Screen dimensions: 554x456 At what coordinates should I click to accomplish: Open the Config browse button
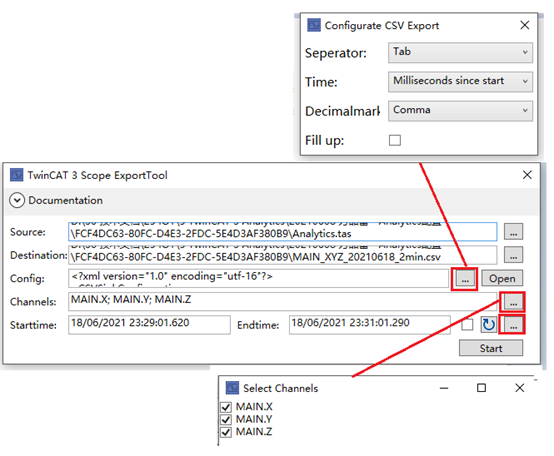pos(465,279)
